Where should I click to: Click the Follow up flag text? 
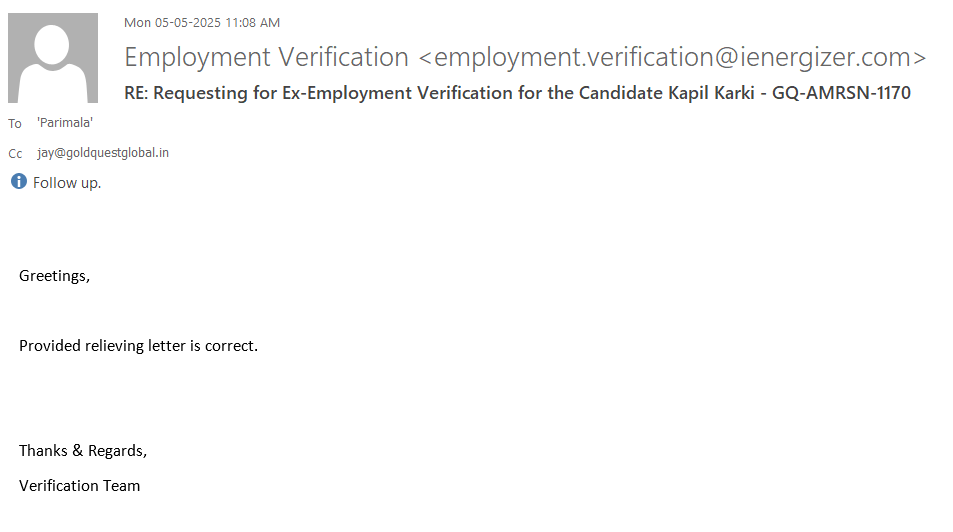[x=67, y=183]
